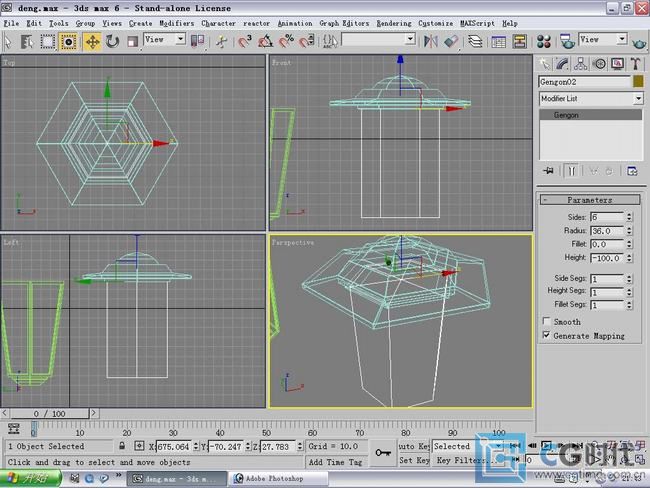
Task: Open Curve Editor icon
Action: pyautogui.click(x=498, y=41)
